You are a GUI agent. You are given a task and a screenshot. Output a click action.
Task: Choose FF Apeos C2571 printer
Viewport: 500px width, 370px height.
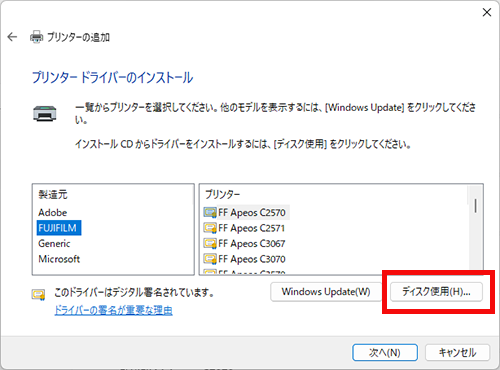tap(252, 228)
